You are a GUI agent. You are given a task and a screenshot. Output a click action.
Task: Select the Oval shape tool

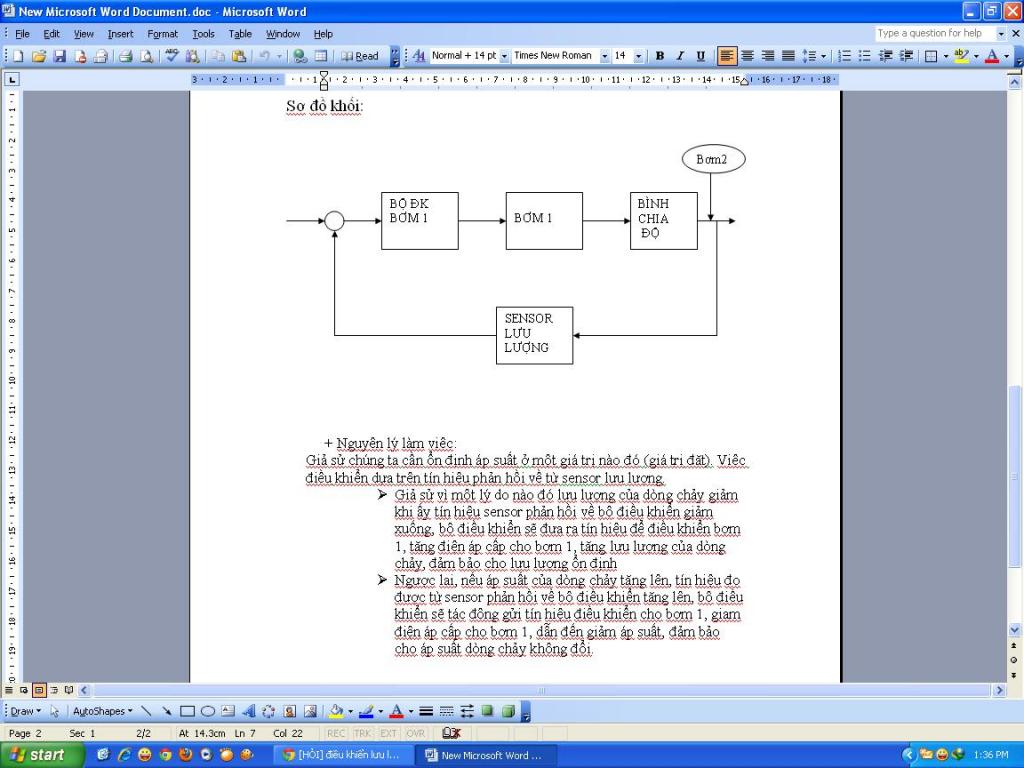coord(208,711)
